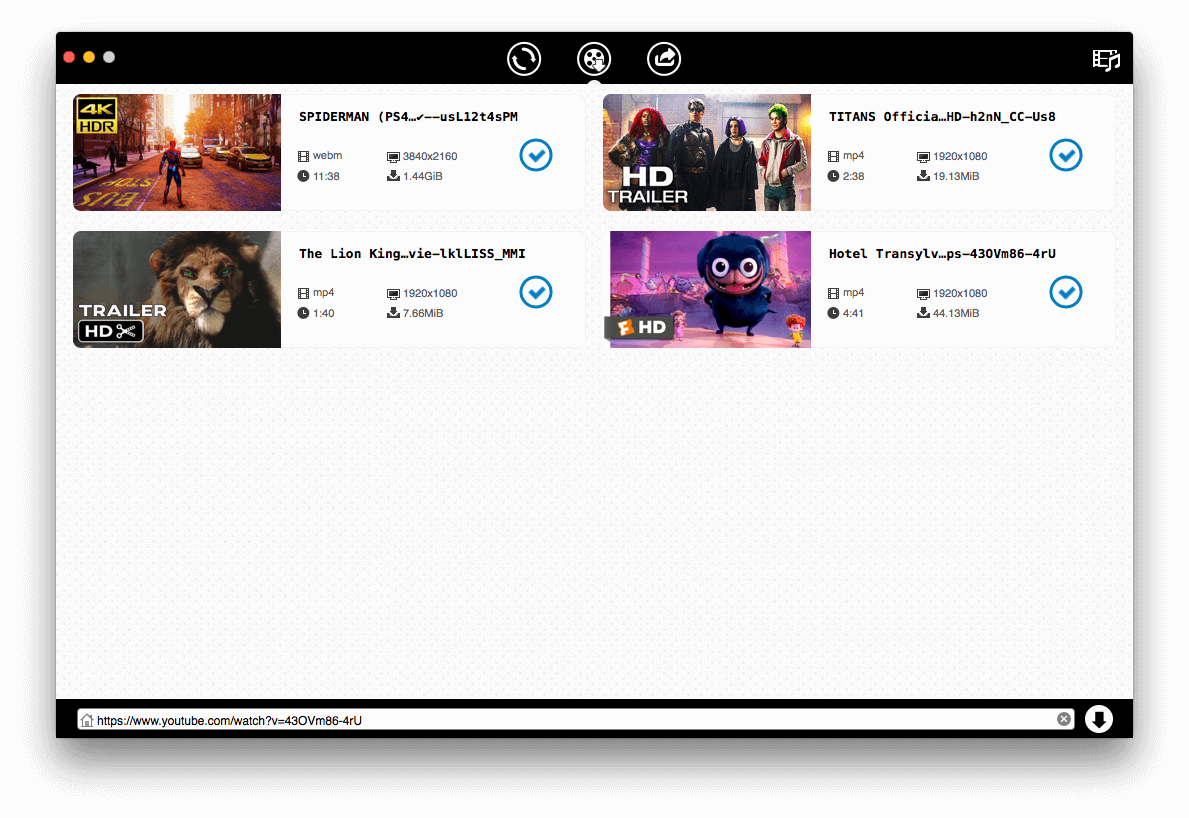Clear the URL field with the x icon
The width and height of the screenshot is (1189, 818).
tap(1064, 719)
